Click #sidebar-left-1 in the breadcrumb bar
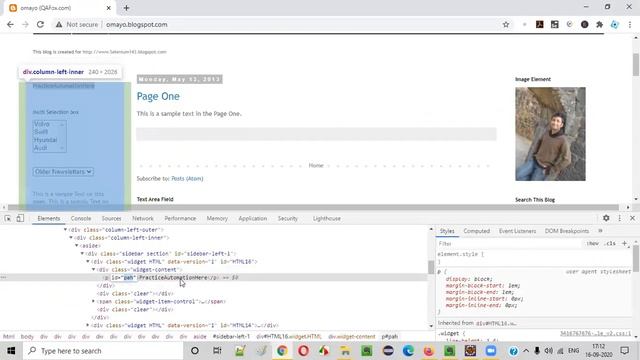The image size is (640, 360). tap(231, 337)
